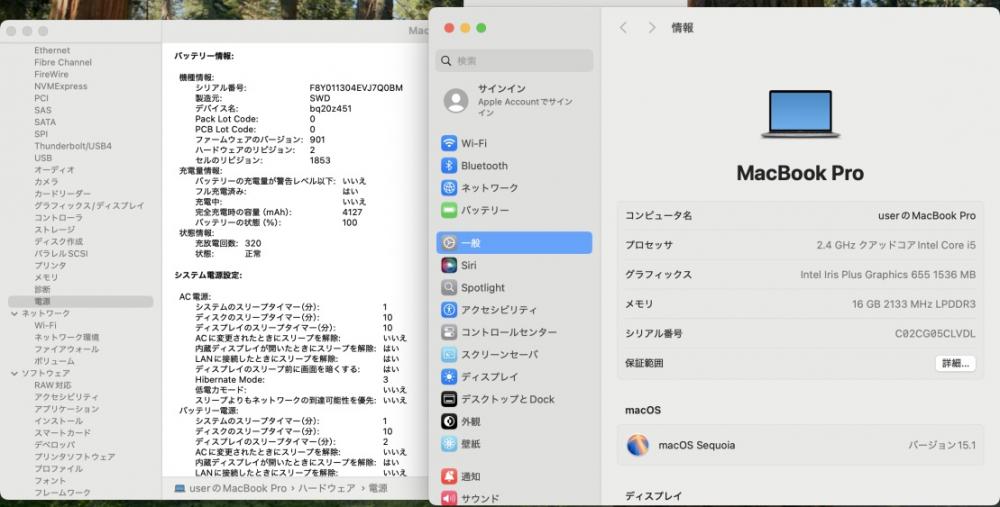Click the 詳細... warranty button

pyautogui.click(x=955, y=364)
